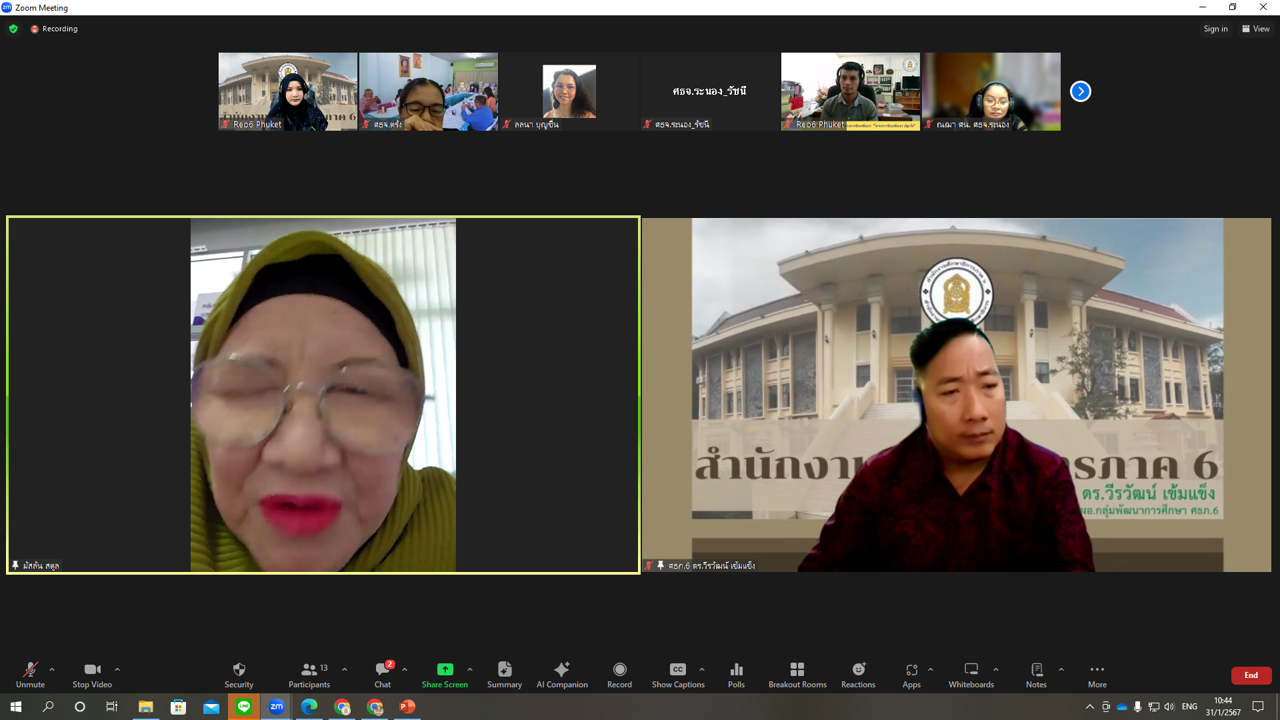Click the red End meeting button
The height and width of the screenshot is (720, 1280).
(1251, 675)
